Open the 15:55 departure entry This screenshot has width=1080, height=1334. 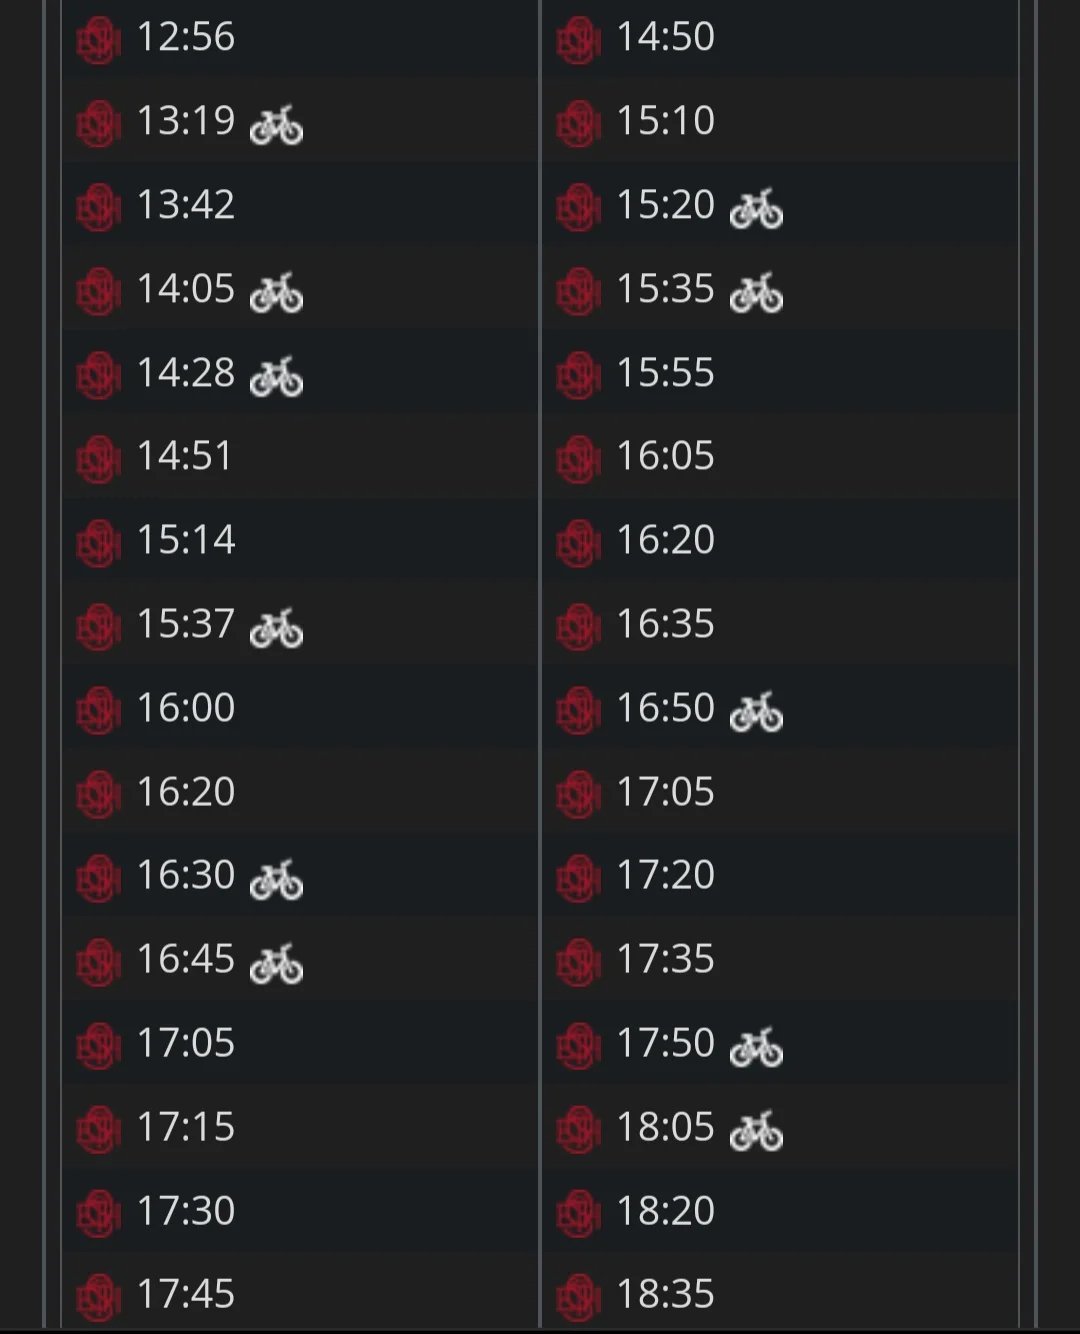click(x=665, y=373)
